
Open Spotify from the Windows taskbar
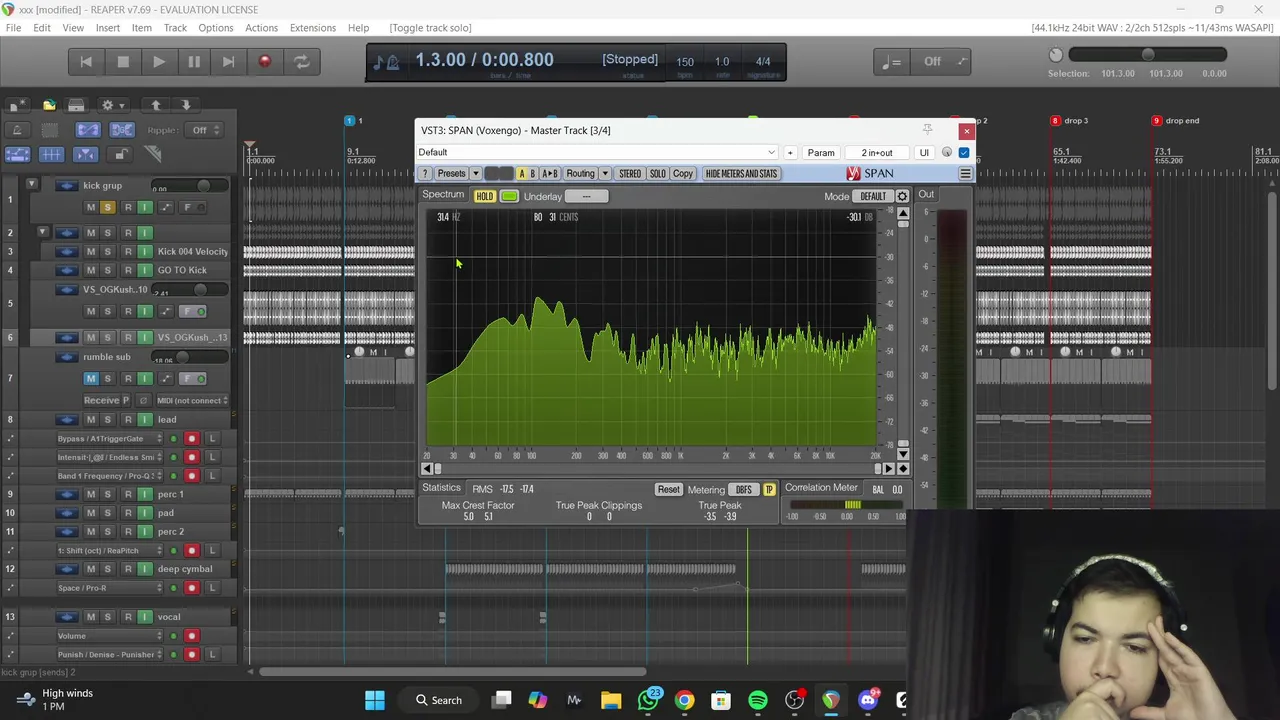pos(758,701)
